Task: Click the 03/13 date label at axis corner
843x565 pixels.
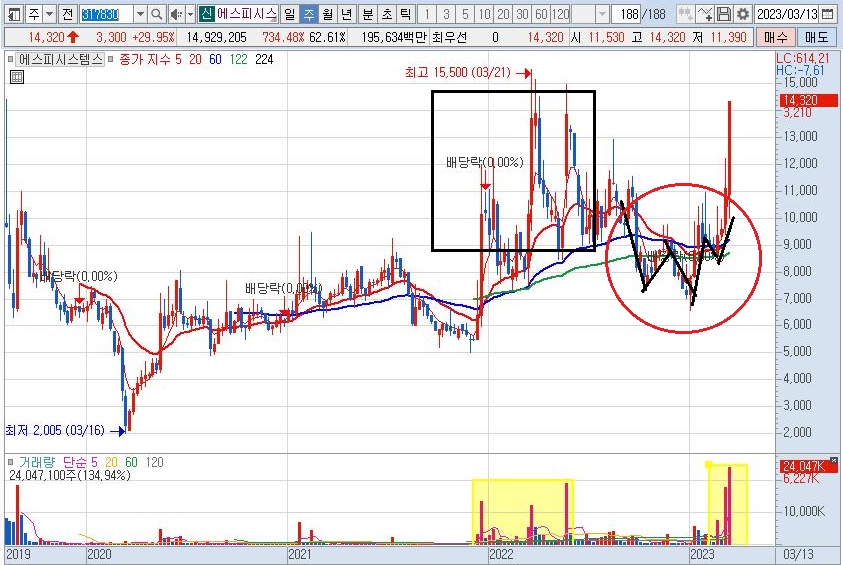Action: (798, 554)
